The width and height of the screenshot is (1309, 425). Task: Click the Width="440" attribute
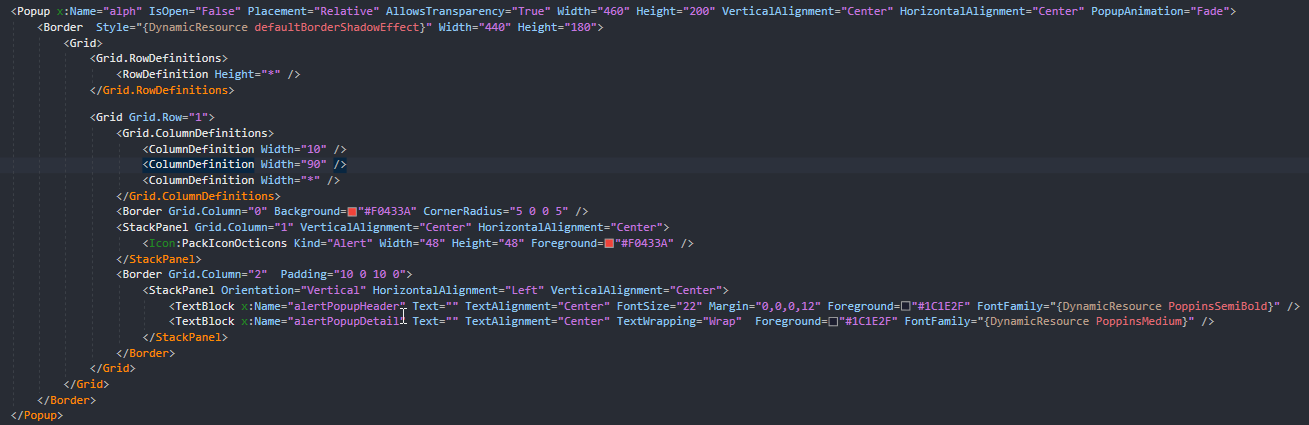coord(474,27)
